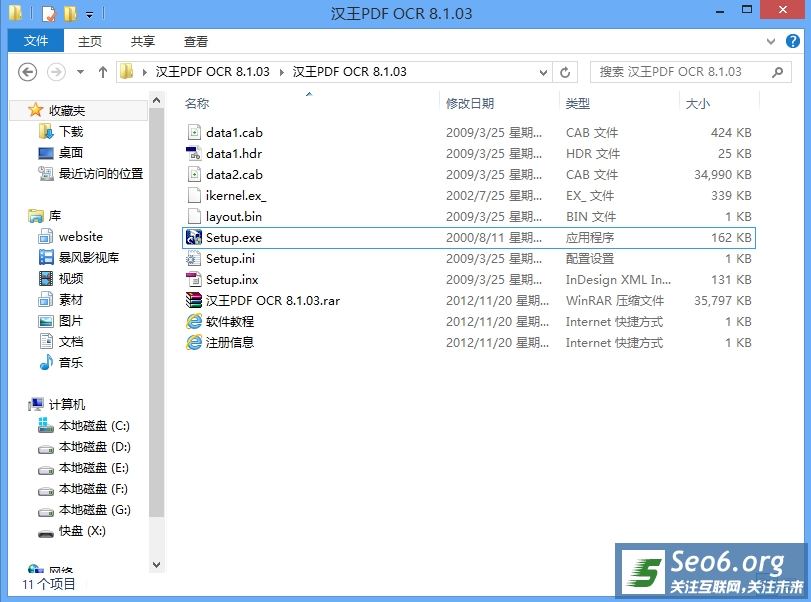
Task: Click the Properties quick access icon
Action: click(x=48, y=13)
